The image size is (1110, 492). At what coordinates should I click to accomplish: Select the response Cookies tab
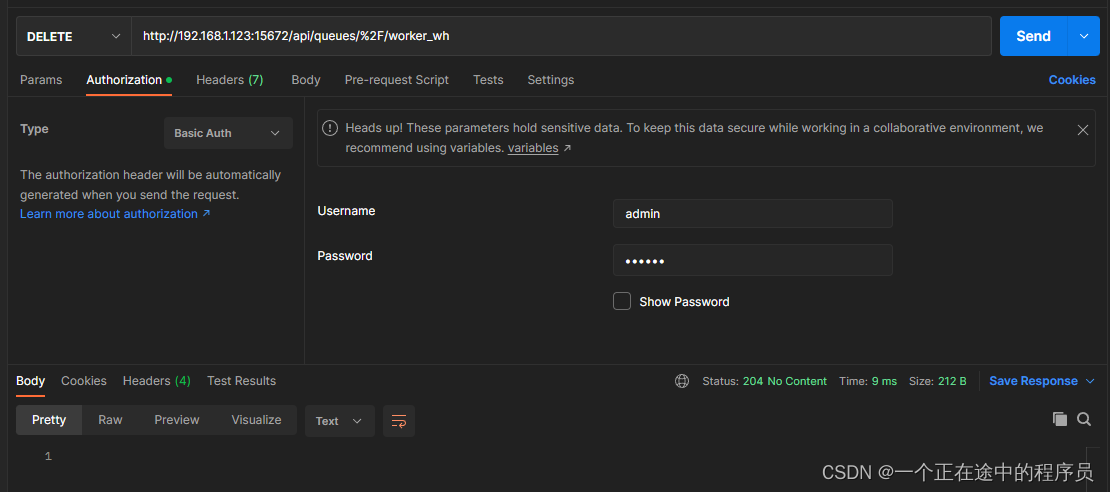pyautogui.click(x=84, y=381)
